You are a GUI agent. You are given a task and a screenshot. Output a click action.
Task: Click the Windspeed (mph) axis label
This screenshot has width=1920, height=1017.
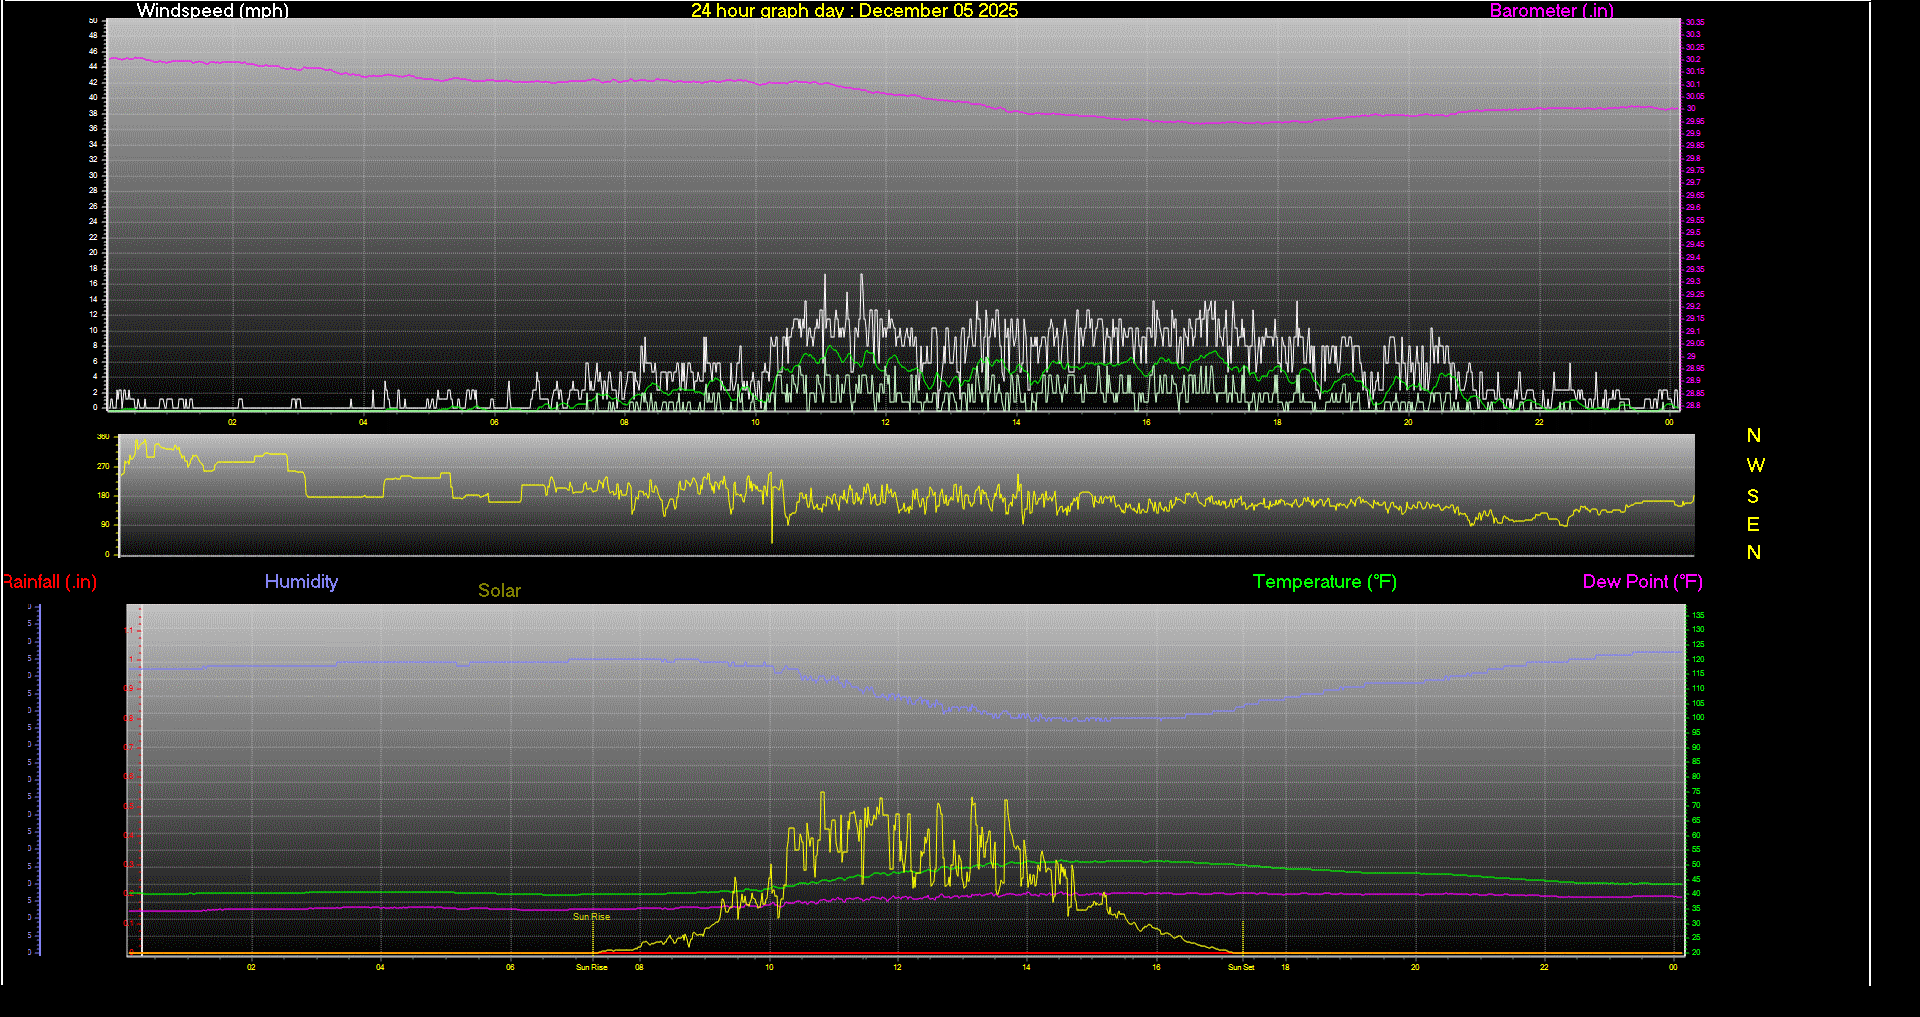click(x=212, y=11)
